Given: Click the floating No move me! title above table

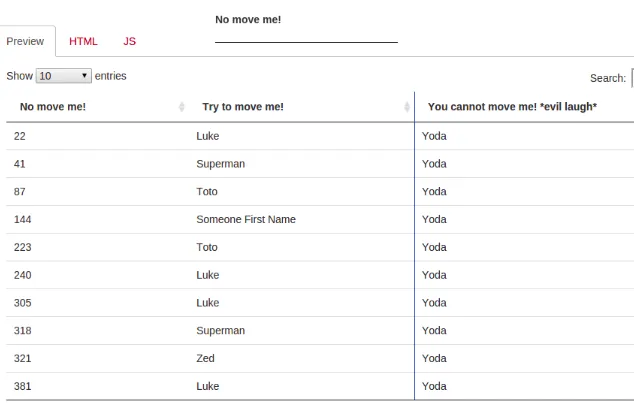Looking at the screenshot, I should click(248, 19).
